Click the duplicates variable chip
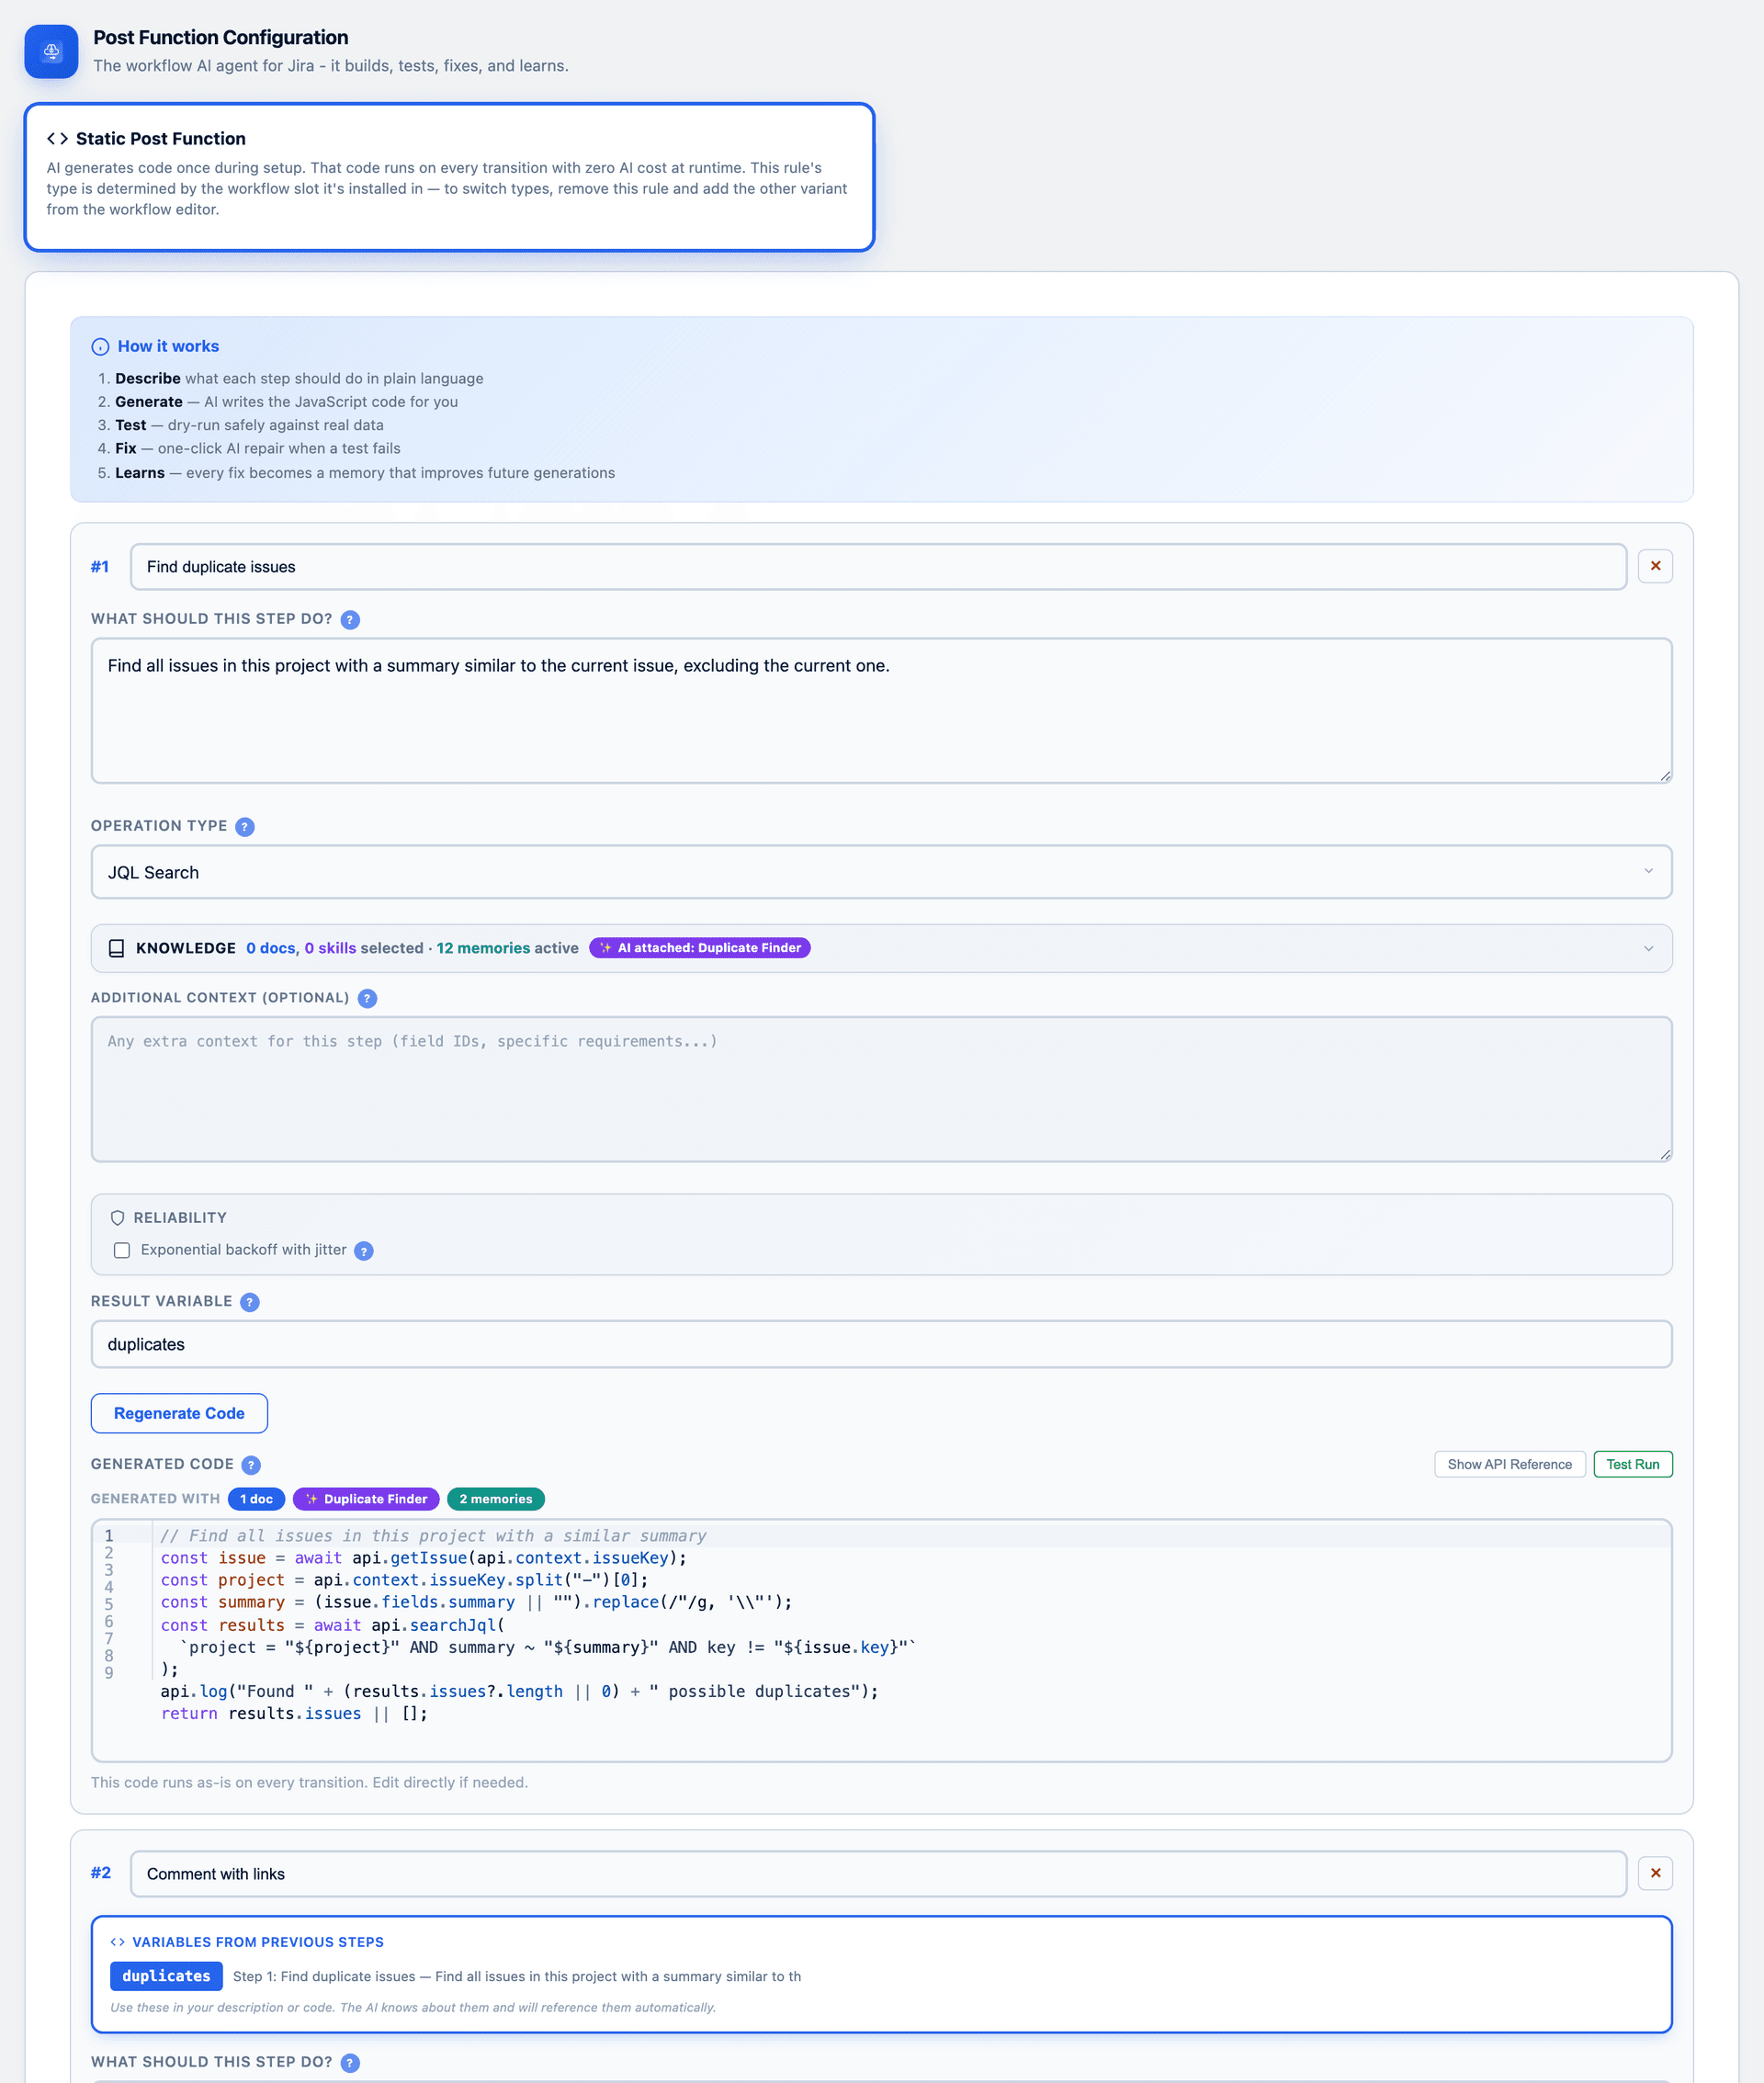1764x2083 pixels. click(x=166, y=1976)
